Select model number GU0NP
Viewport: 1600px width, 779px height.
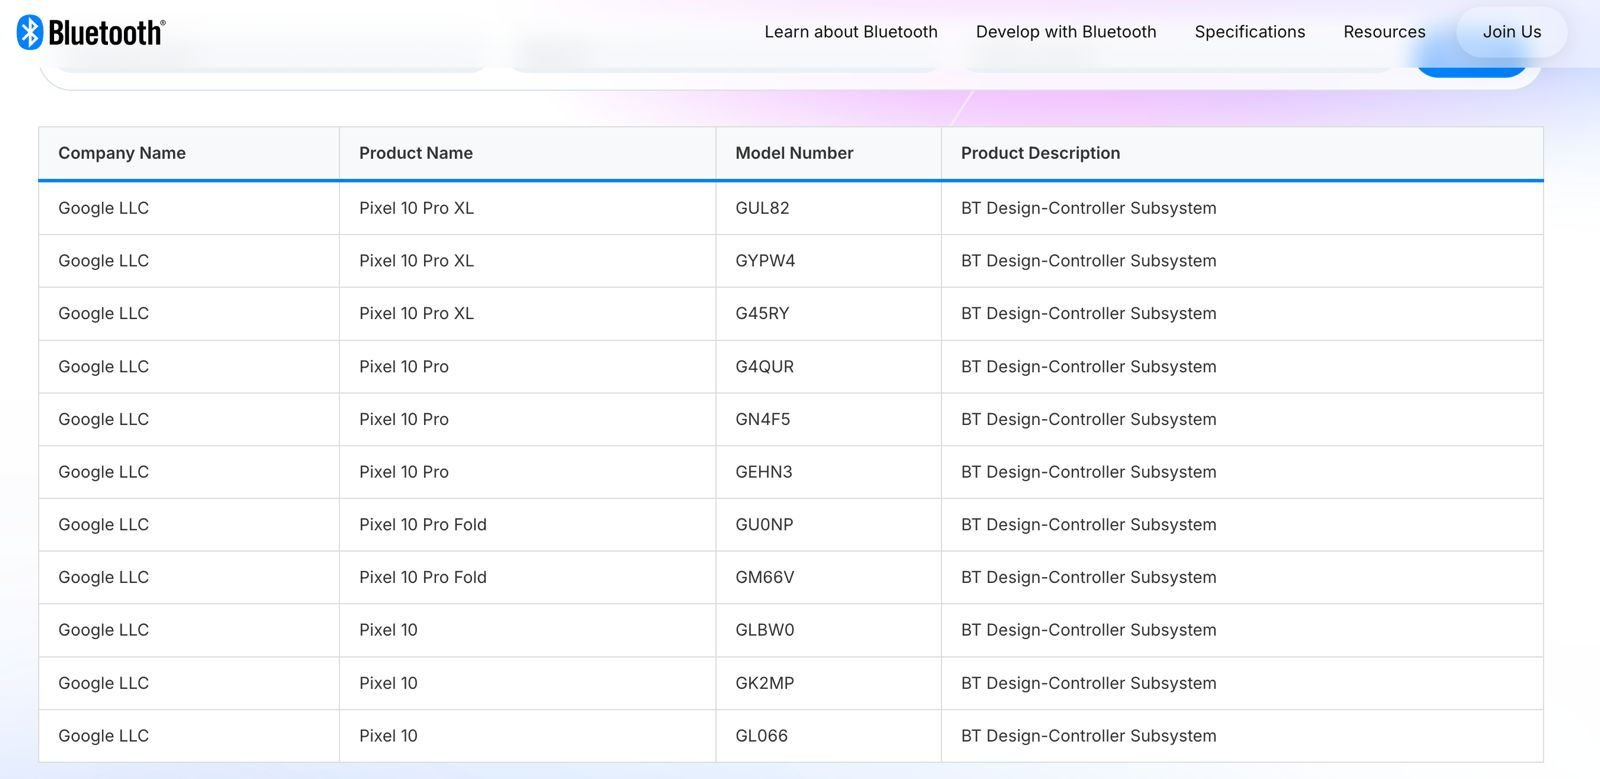click(x=764, y=525)
